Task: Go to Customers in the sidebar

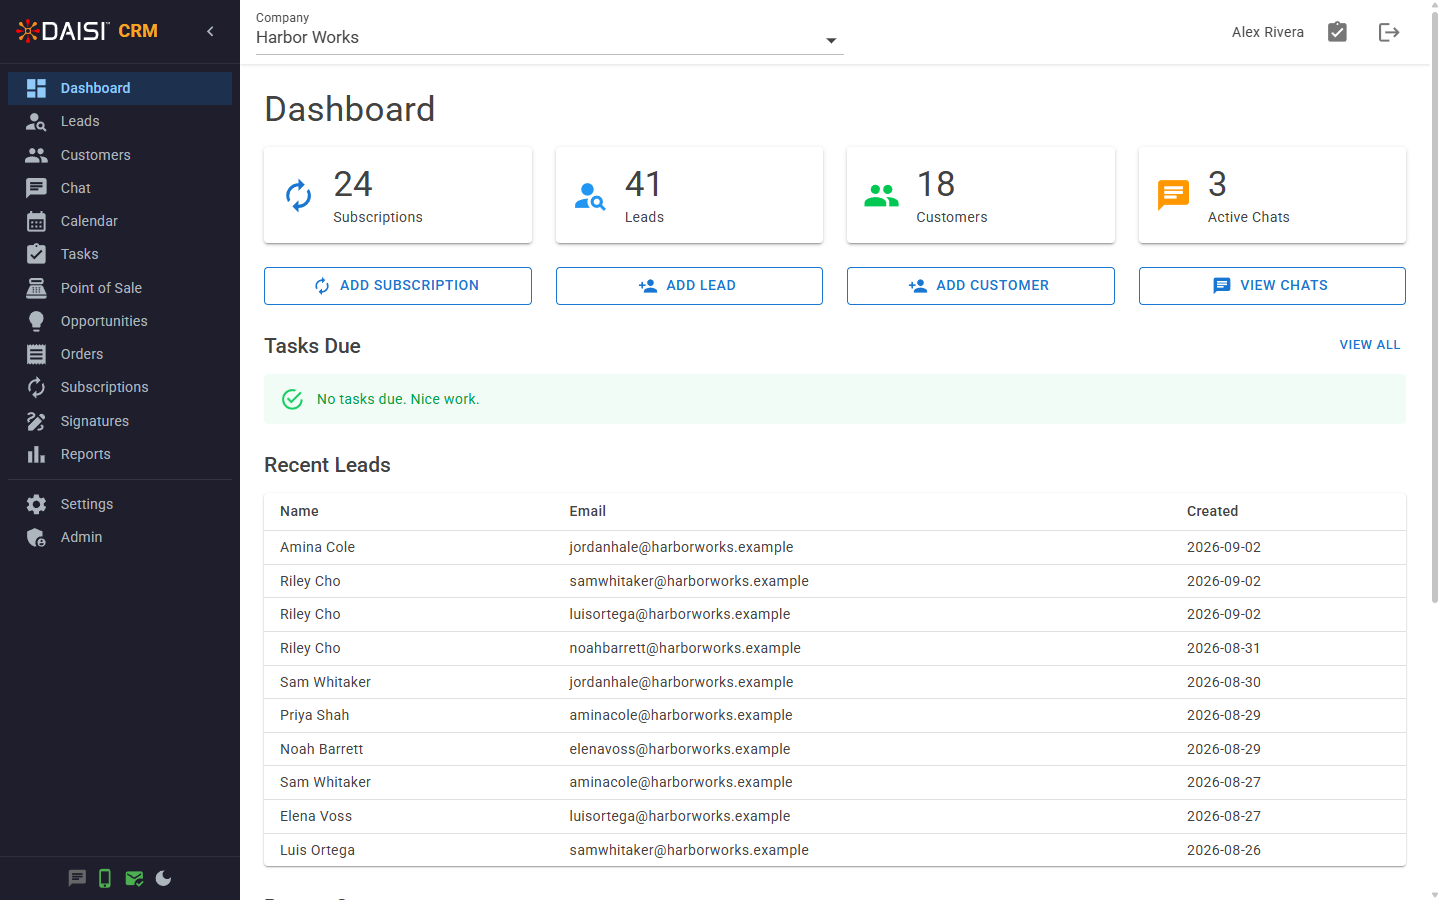Action: pos(120,155)
